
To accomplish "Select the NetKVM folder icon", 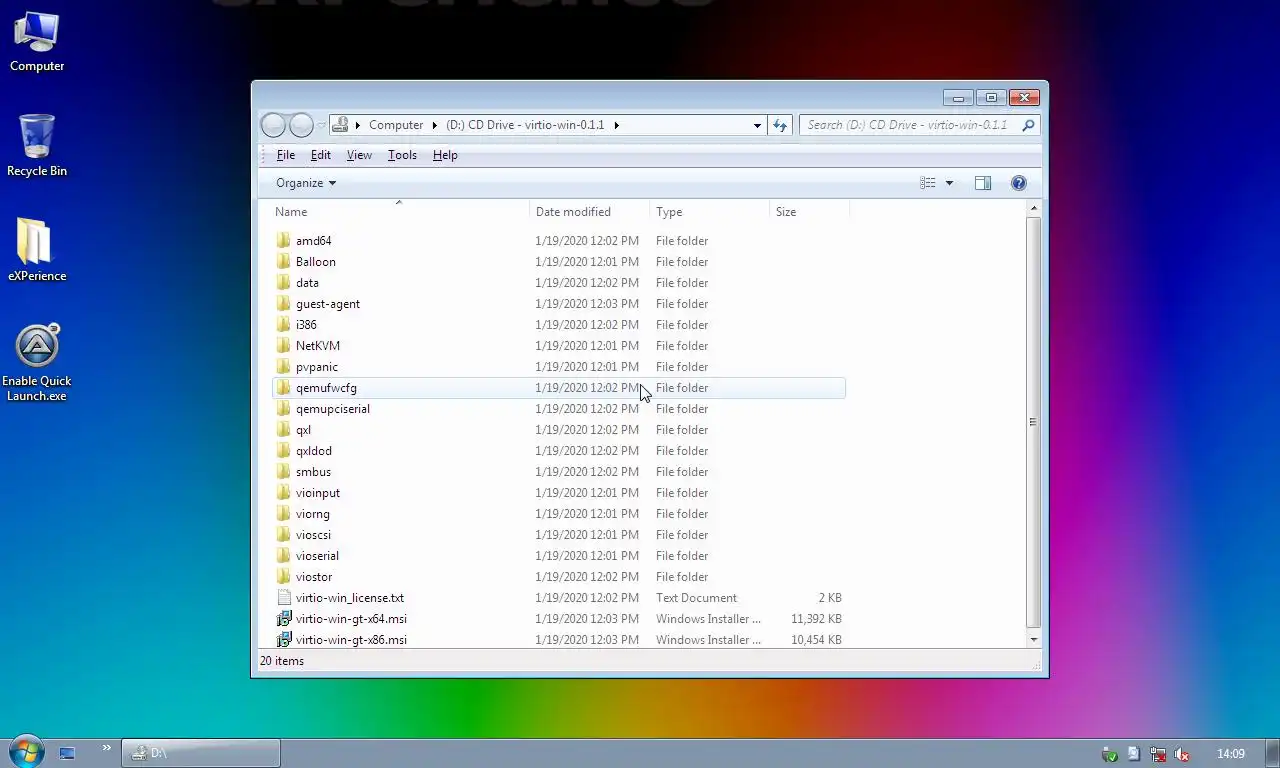I will click(284, 346).
